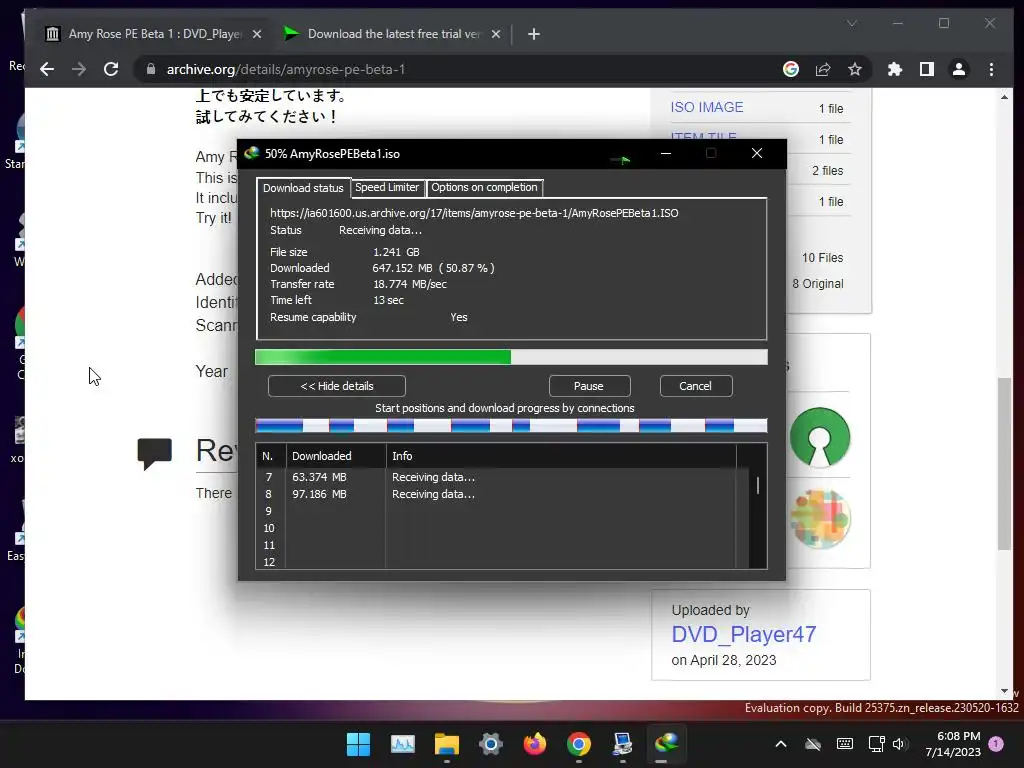Reload the archive.org page
1024x768 pixels.
[x=111, y=69]
